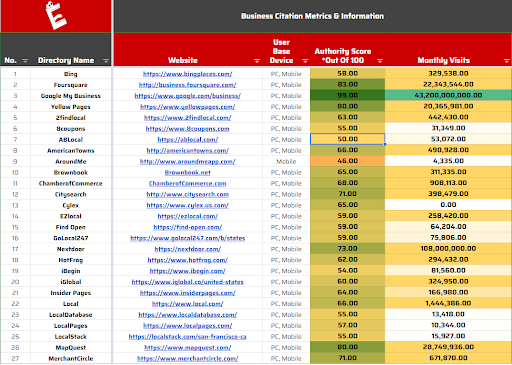Screen dimensions: 512x365
Task: Open the bingplaces.com link
Action: click(188, 74)
